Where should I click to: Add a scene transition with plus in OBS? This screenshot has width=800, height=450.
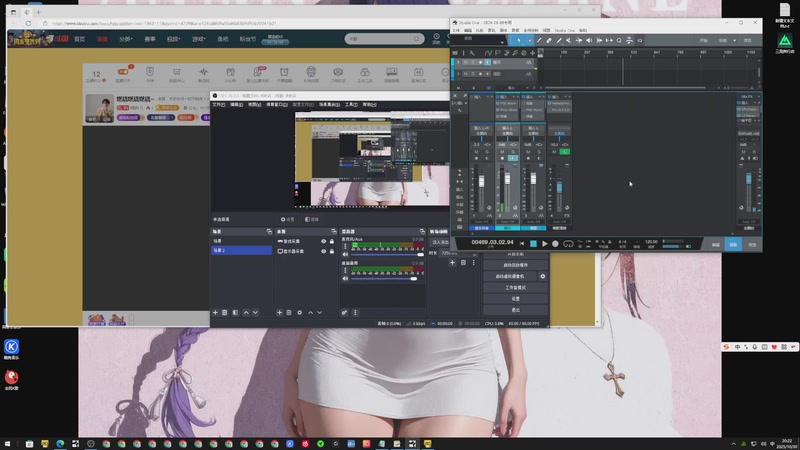(x=452, y=263)
